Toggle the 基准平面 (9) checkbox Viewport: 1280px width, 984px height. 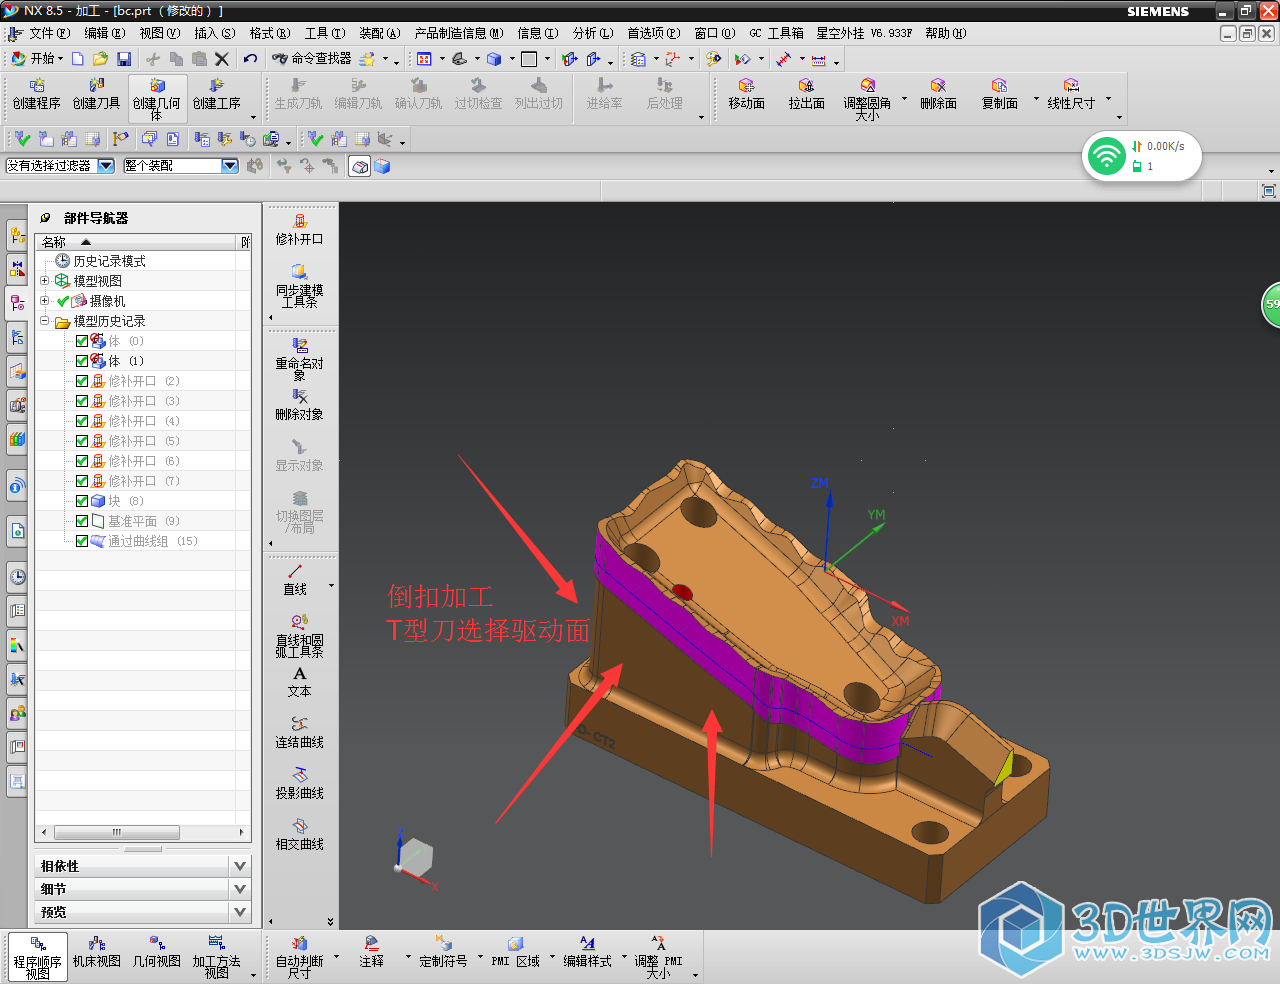click(82, 521)
